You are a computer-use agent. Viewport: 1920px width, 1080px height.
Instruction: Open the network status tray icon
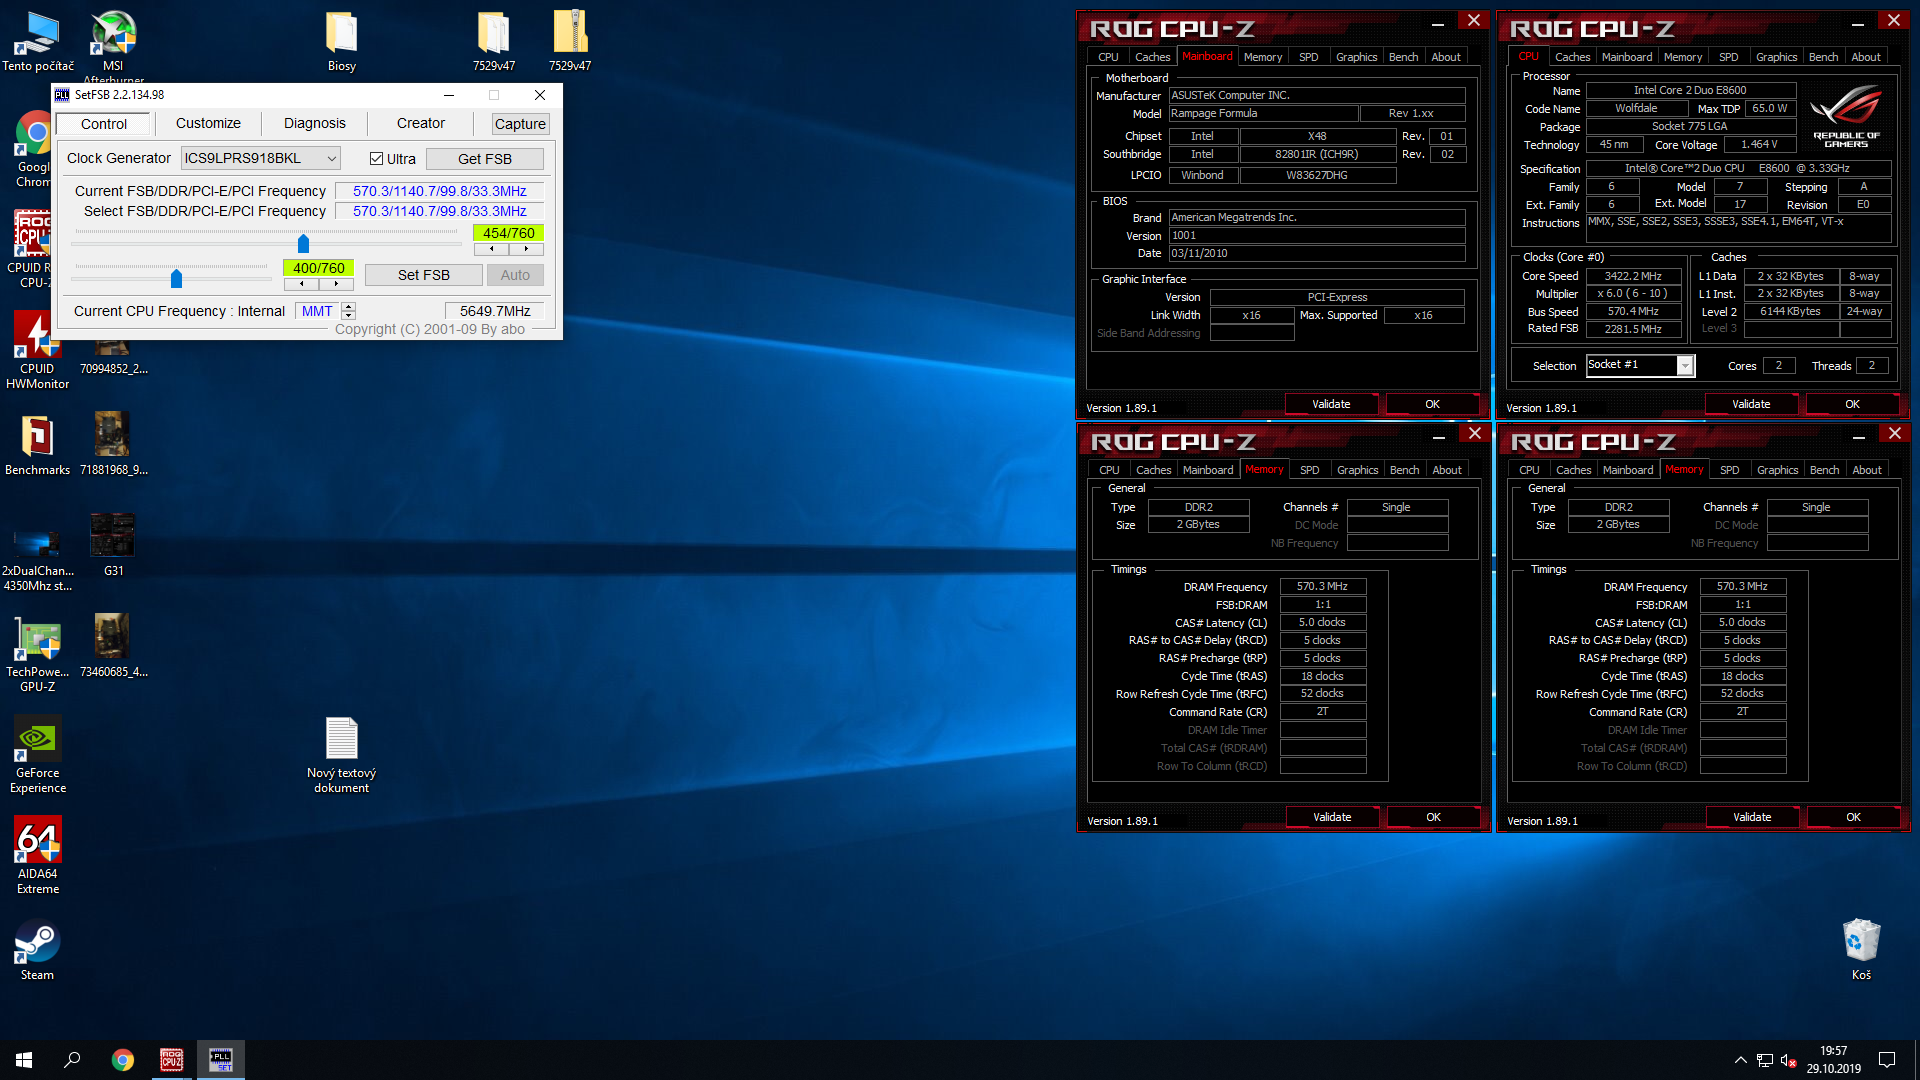1765,1060
